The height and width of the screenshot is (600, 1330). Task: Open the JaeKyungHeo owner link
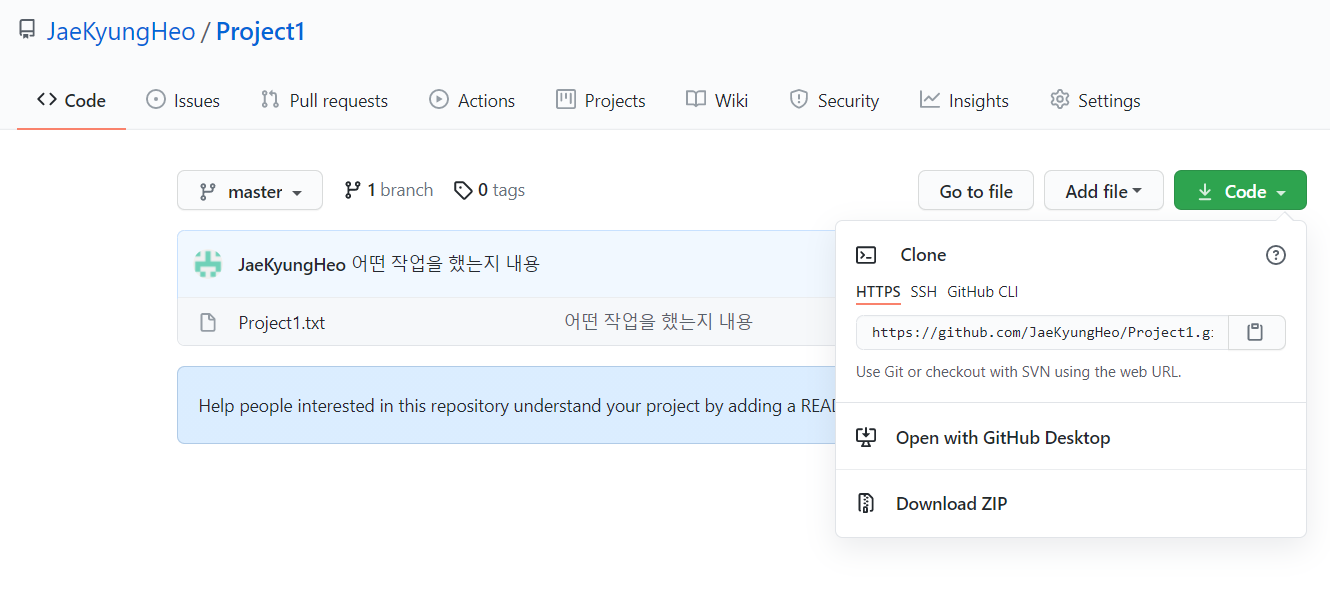pos(121,31)
